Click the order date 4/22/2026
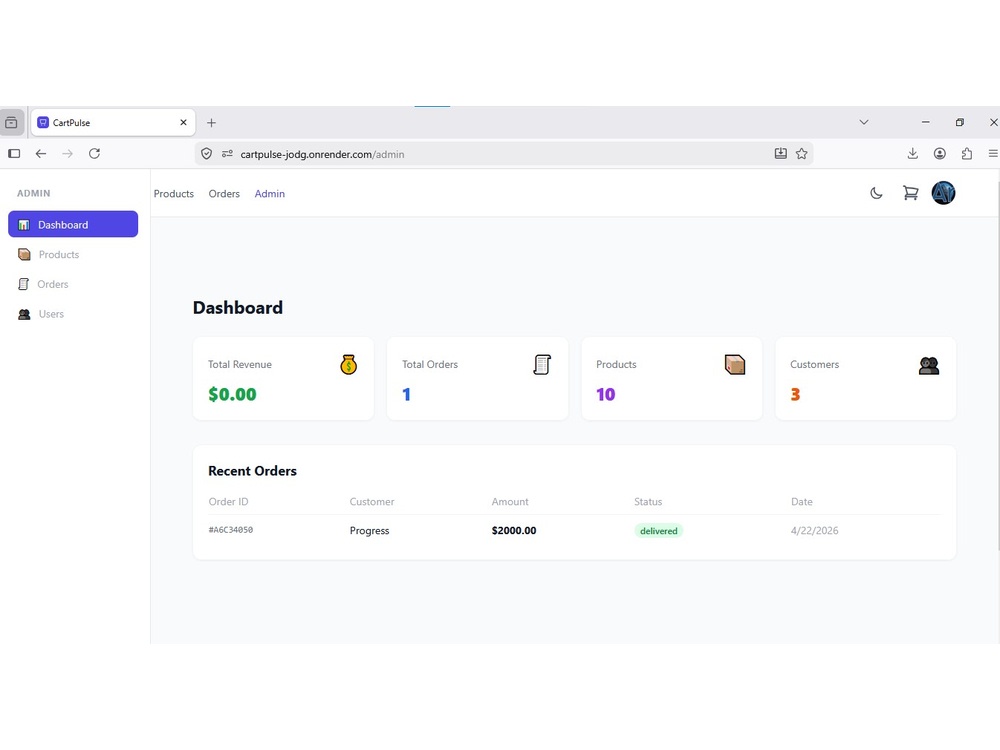 (814, 531)
